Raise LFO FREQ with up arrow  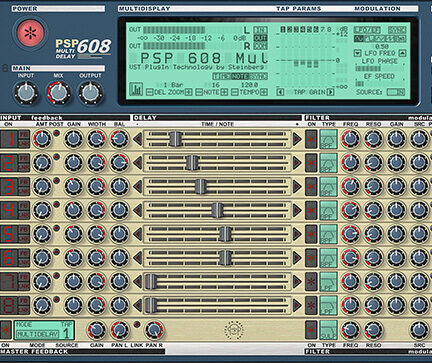click(x=402, y=53)
